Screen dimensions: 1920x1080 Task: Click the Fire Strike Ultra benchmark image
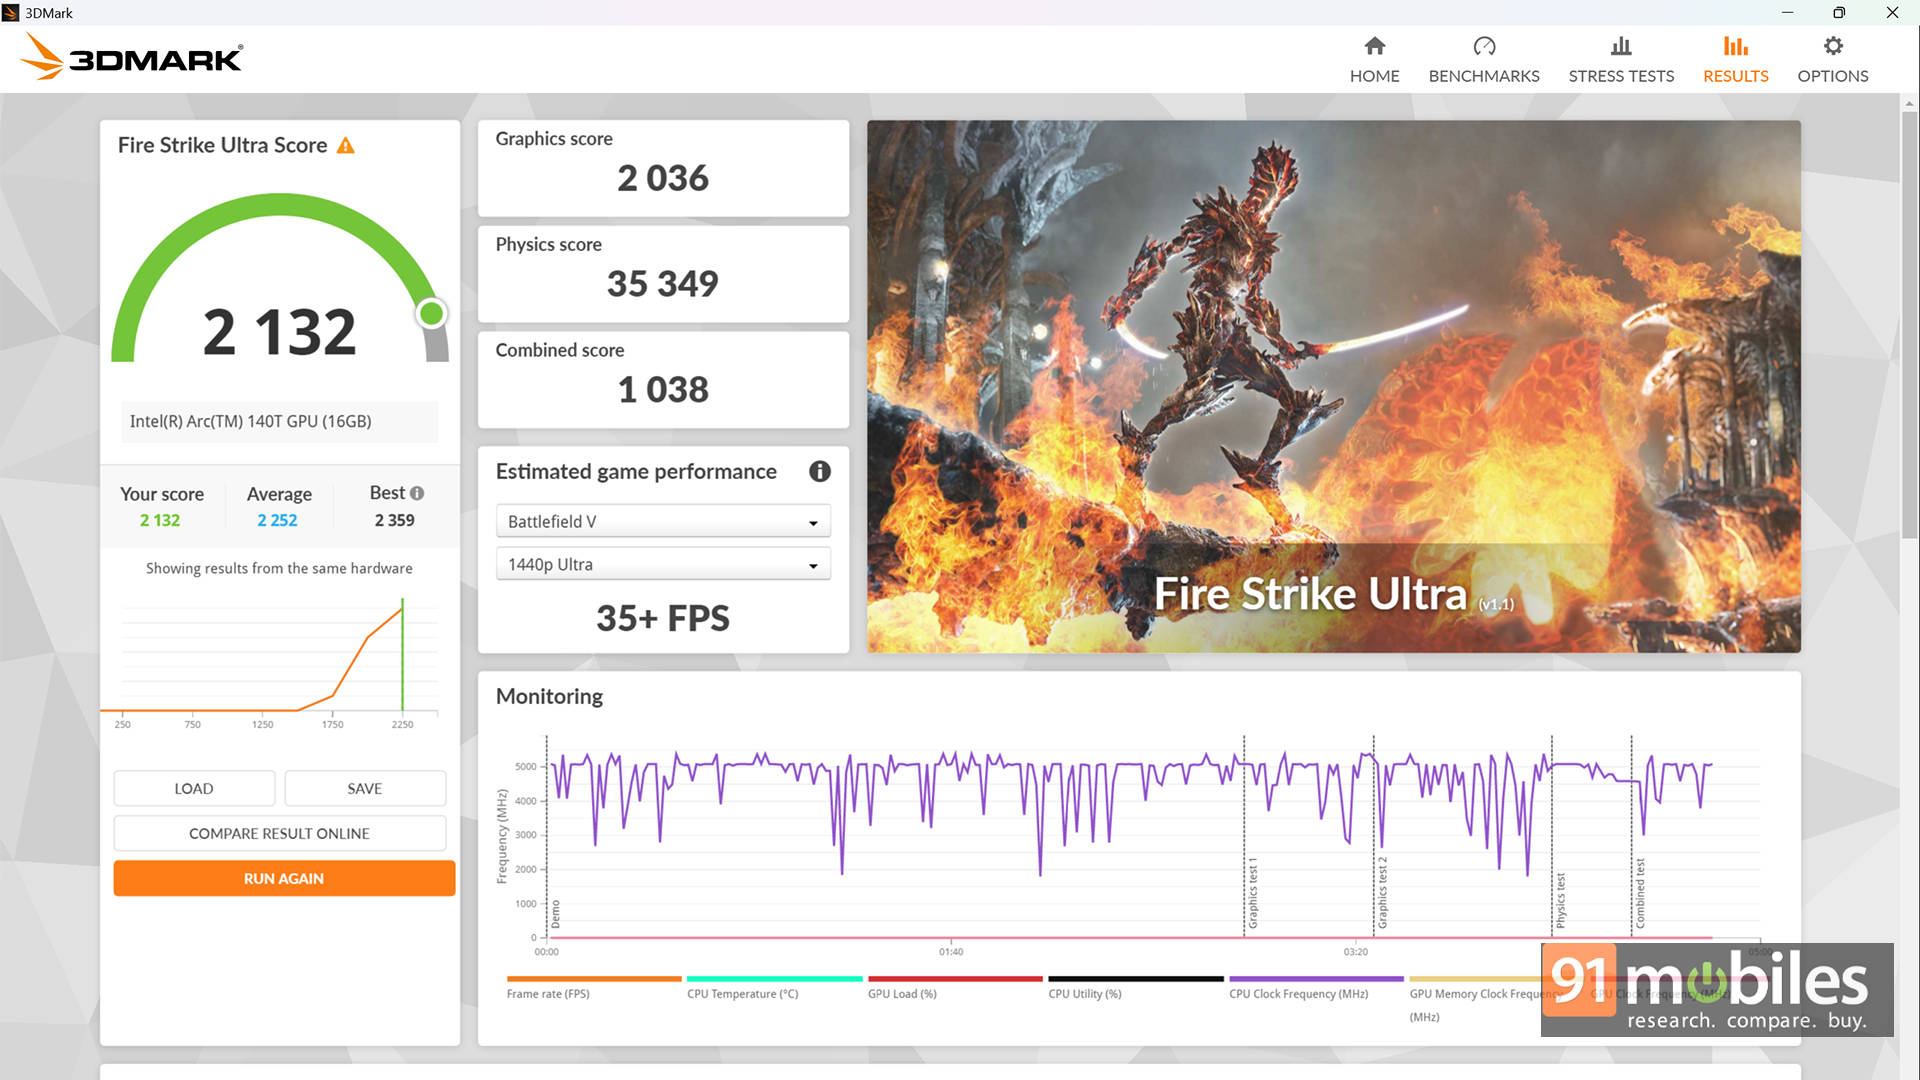(1334, 387)
